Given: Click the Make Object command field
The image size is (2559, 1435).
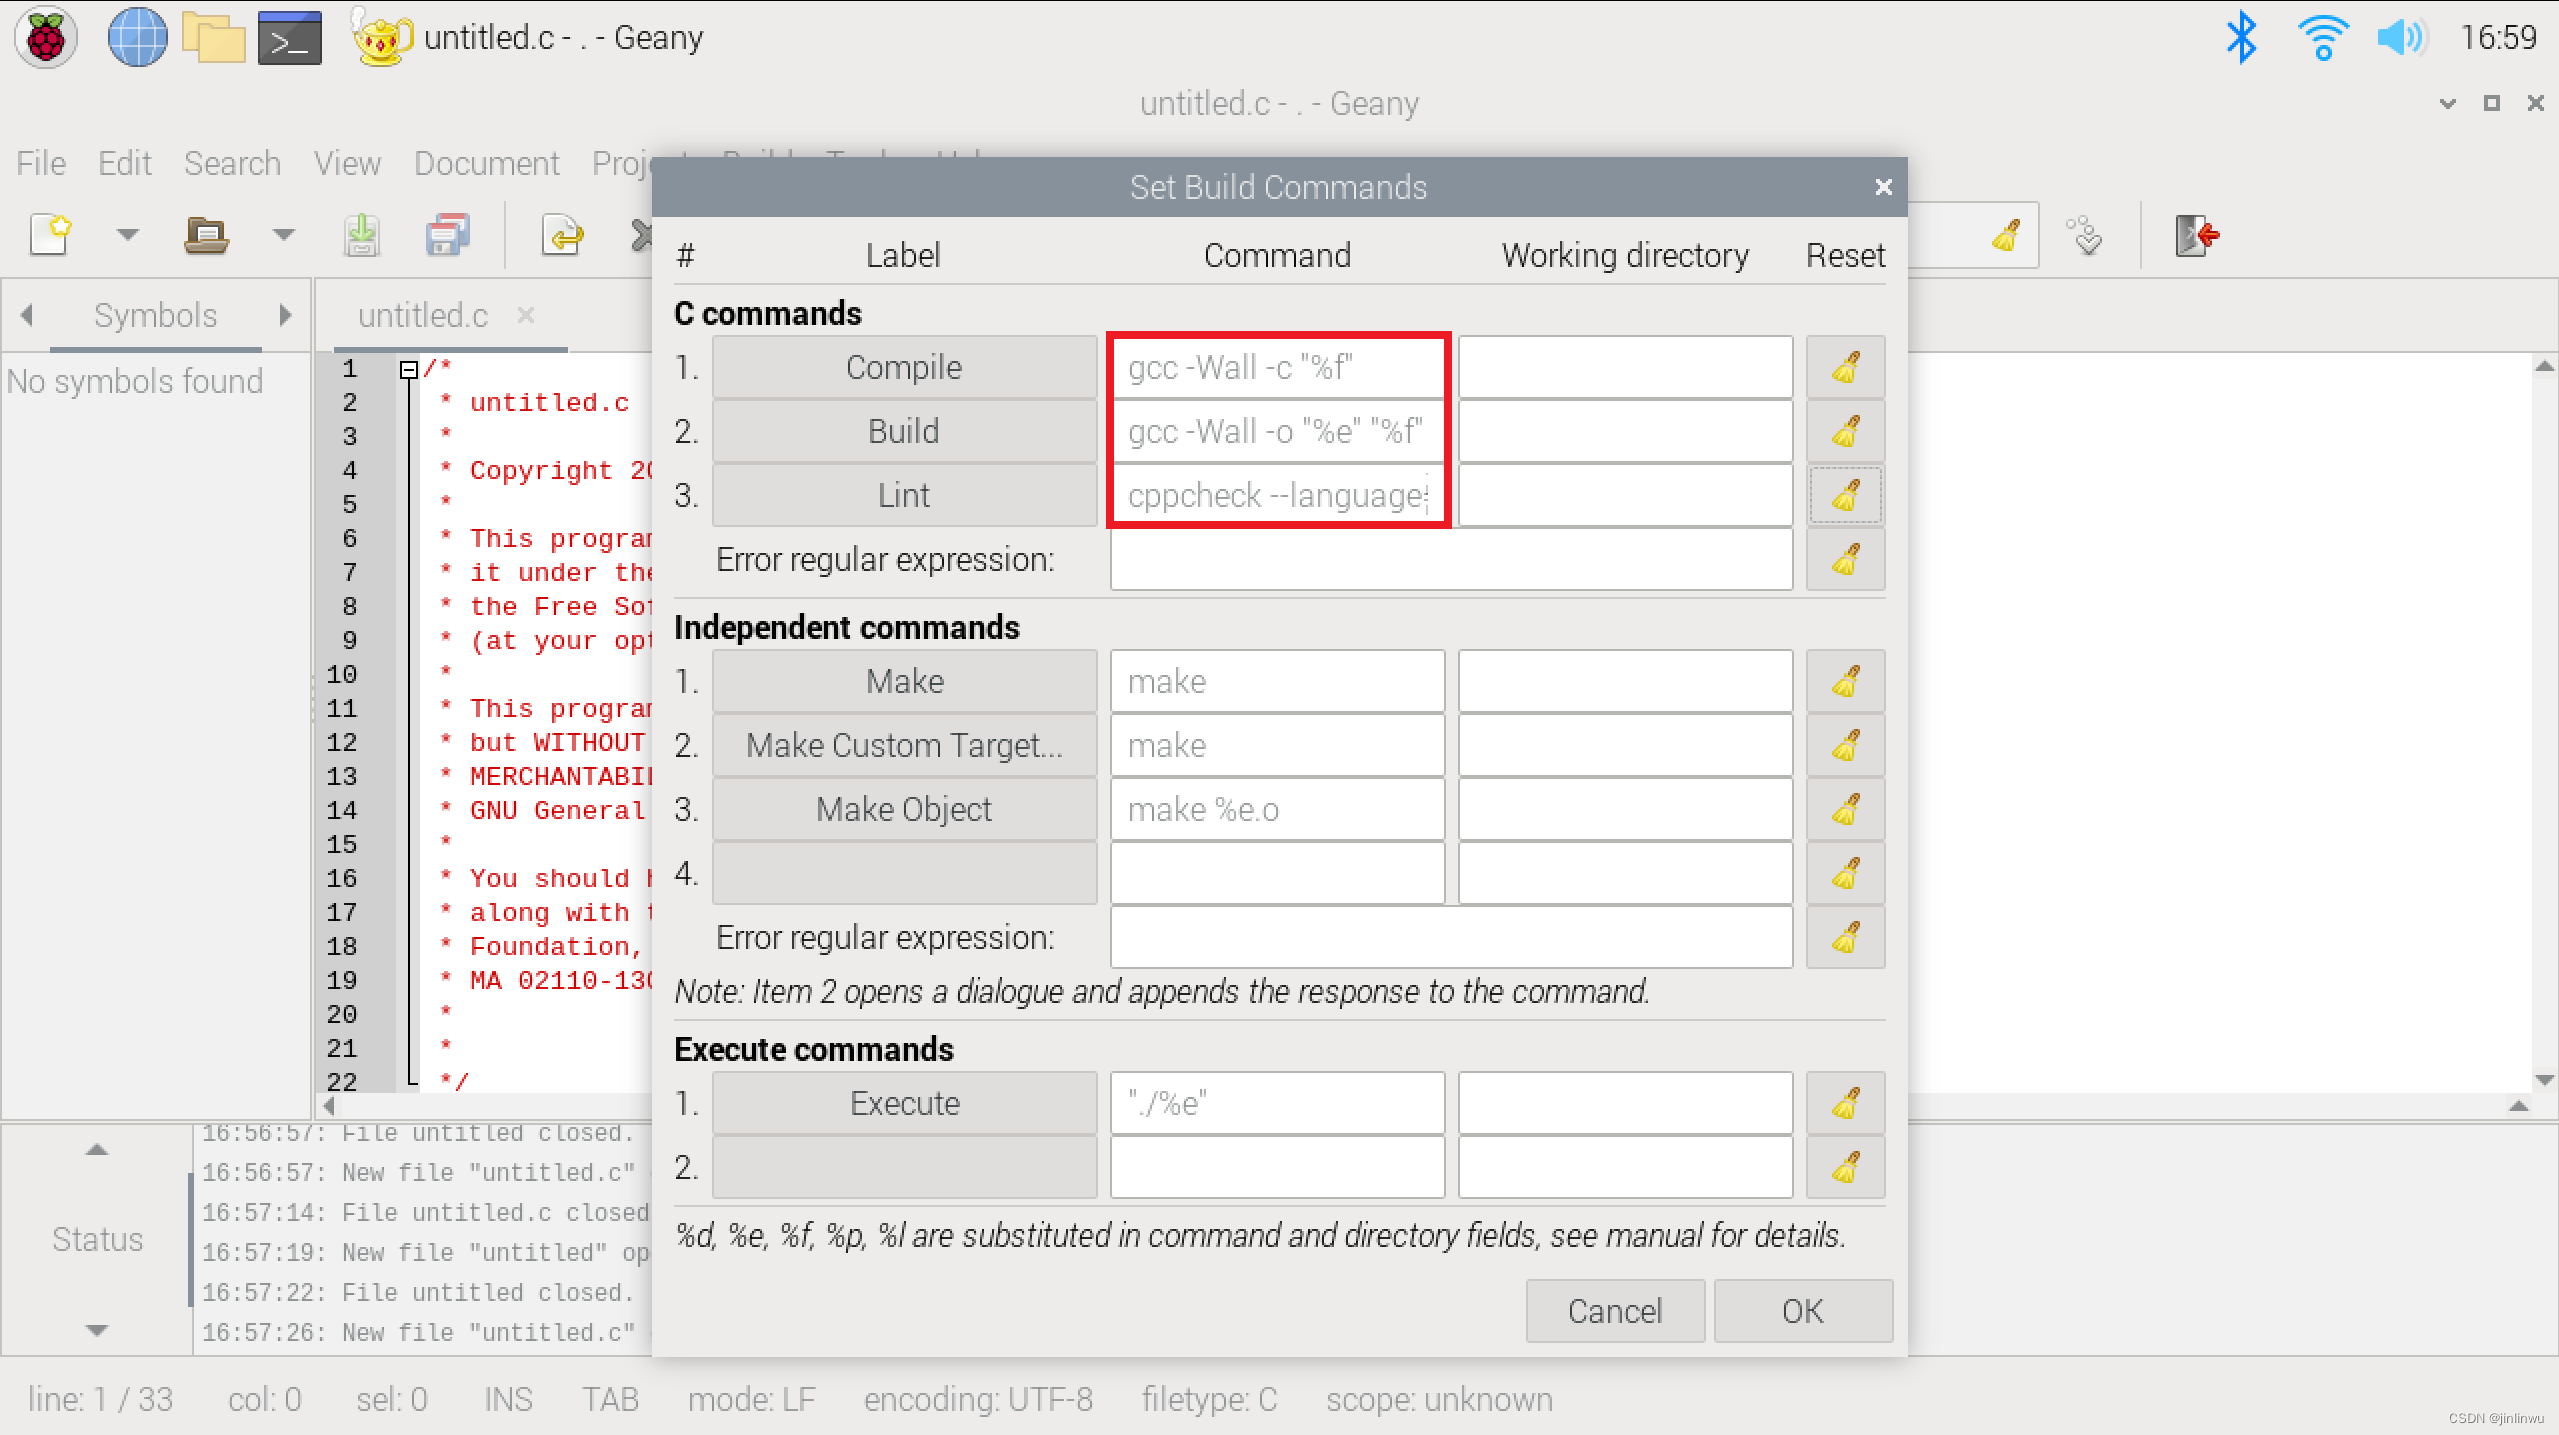Looking at the screenshot, I should tap(1277, 809).
